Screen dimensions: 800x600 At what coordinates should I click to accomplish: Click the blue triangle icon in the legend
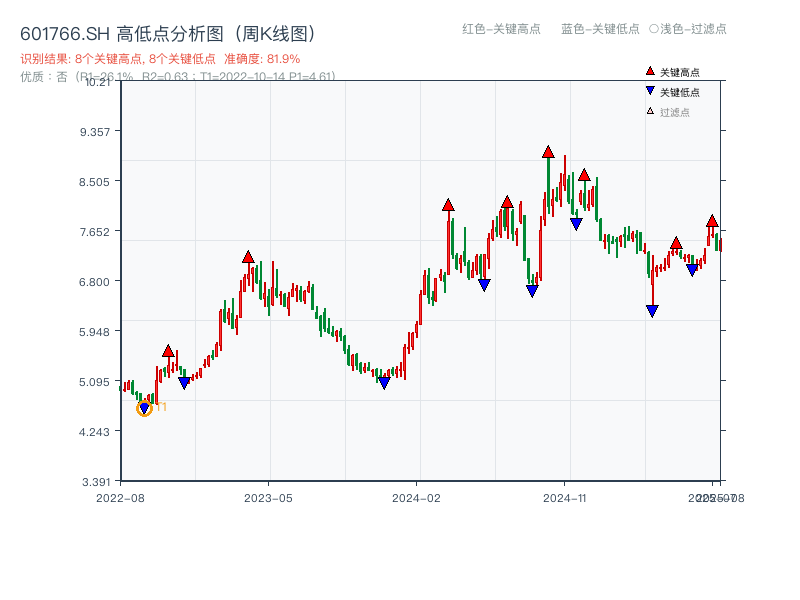650,91
